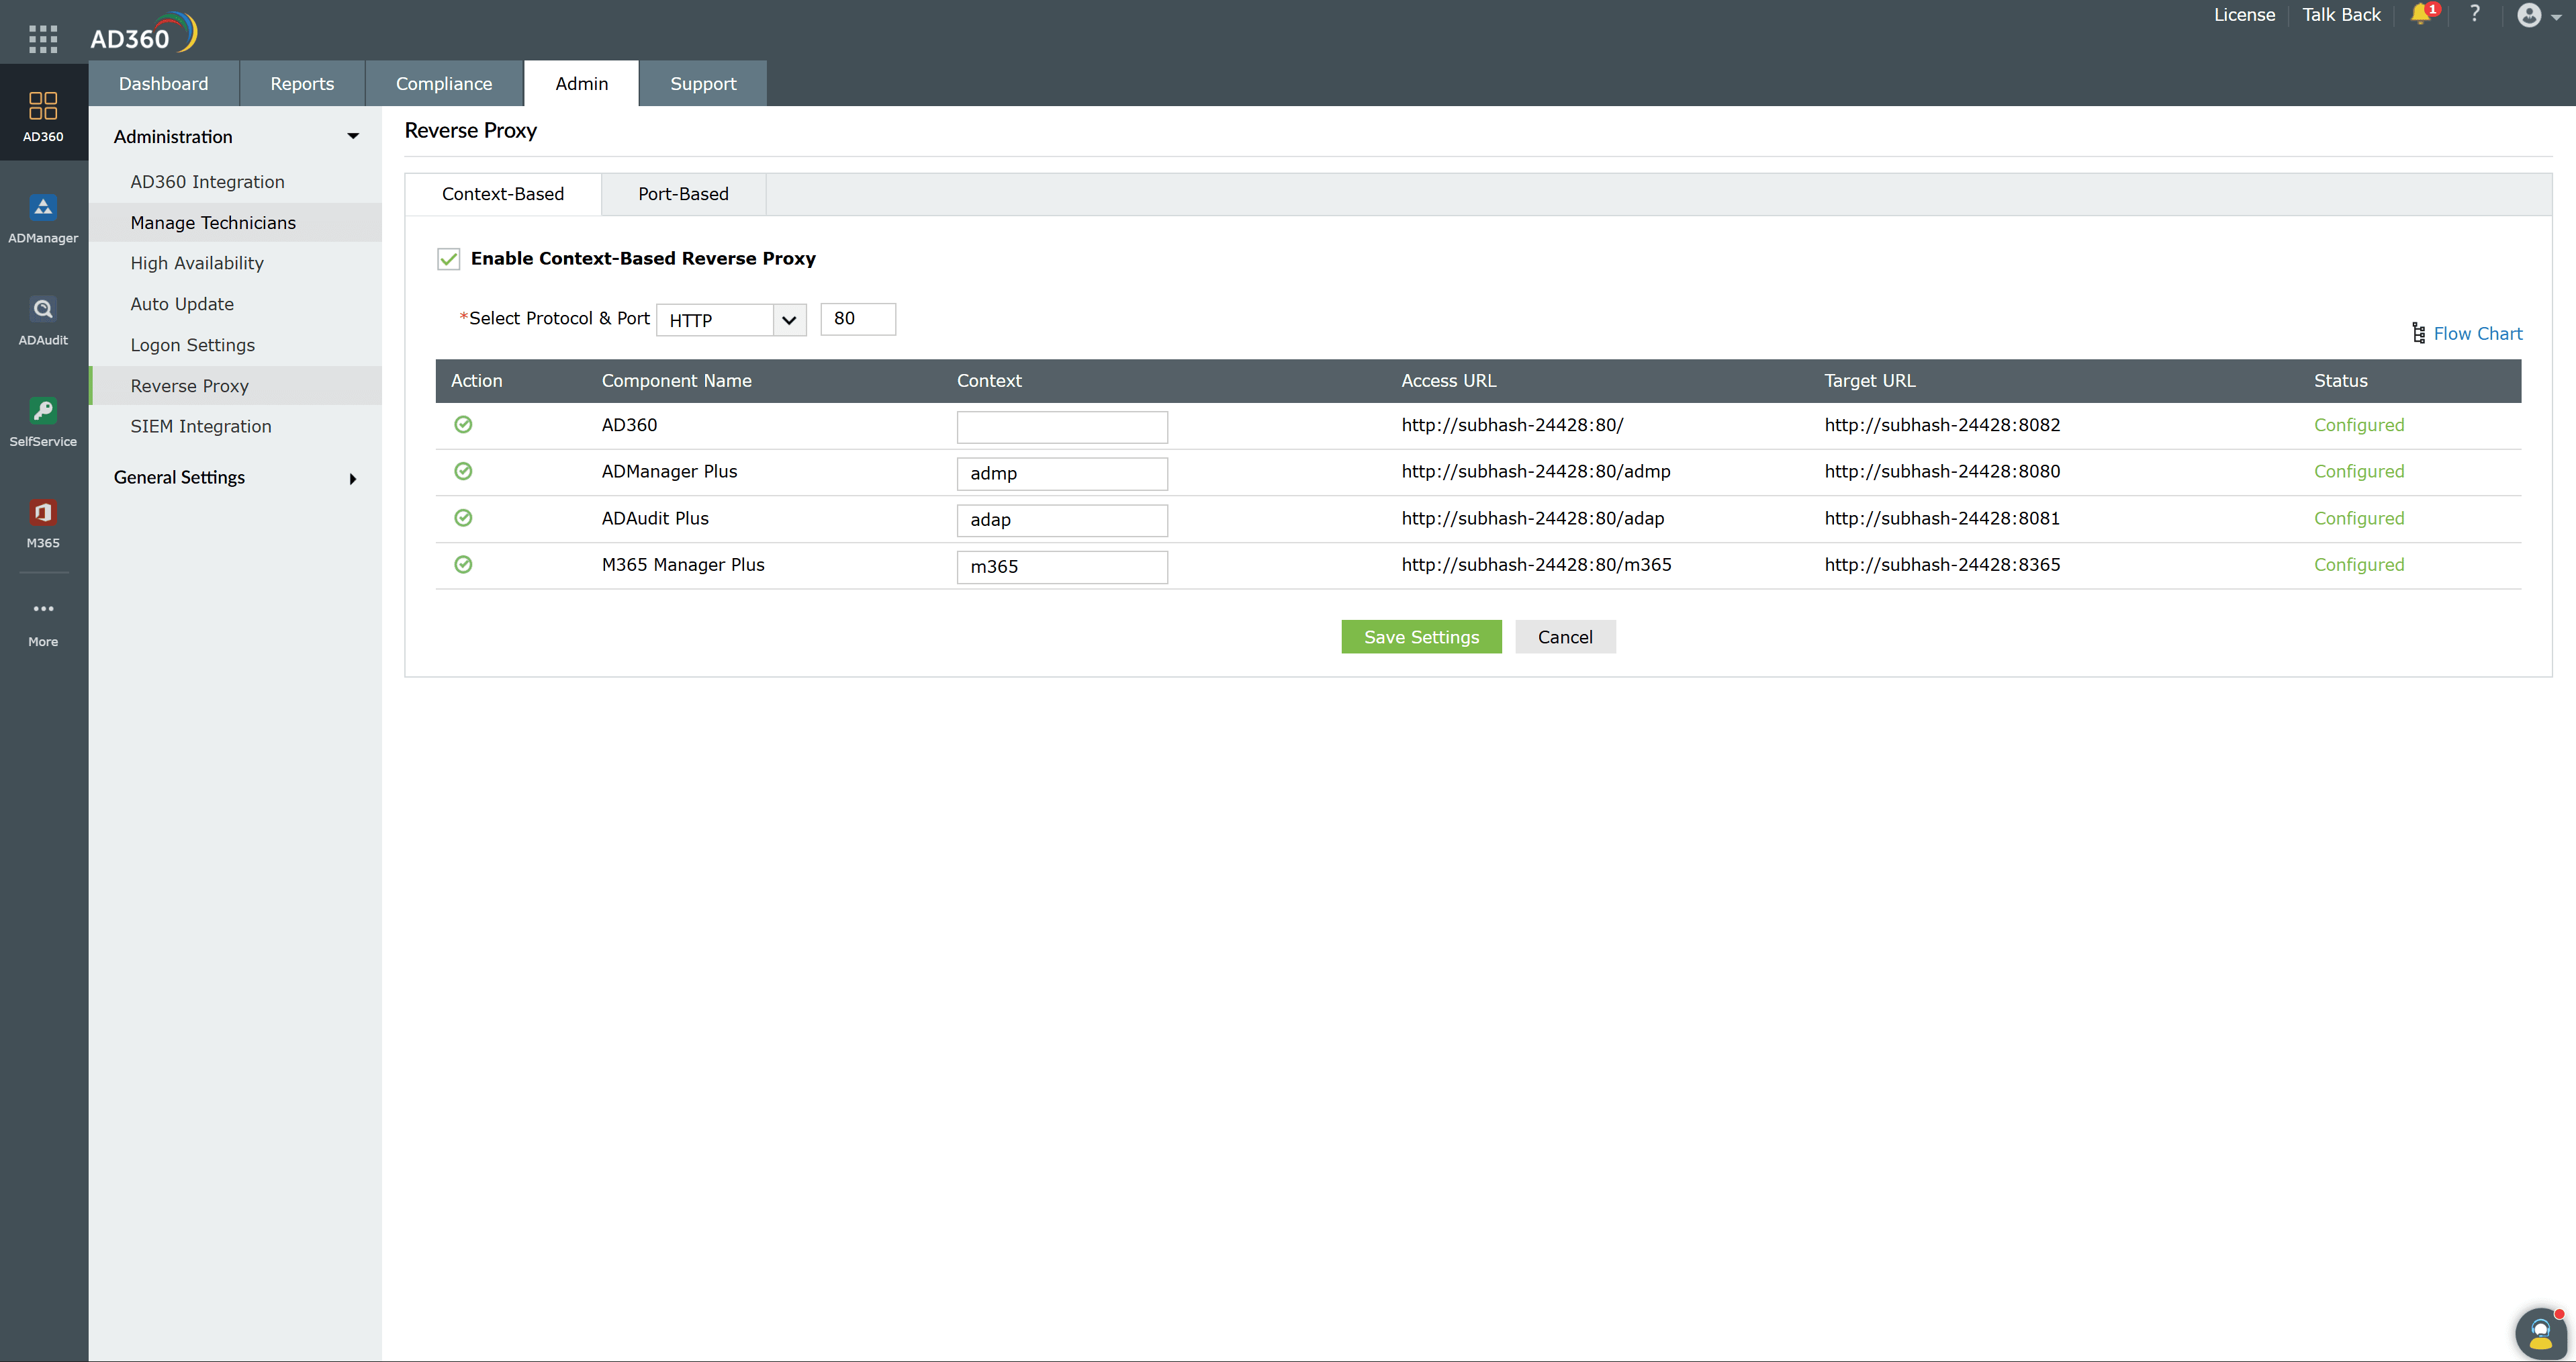
Task: Click the Status column header
Action: tap(2341, 381)
